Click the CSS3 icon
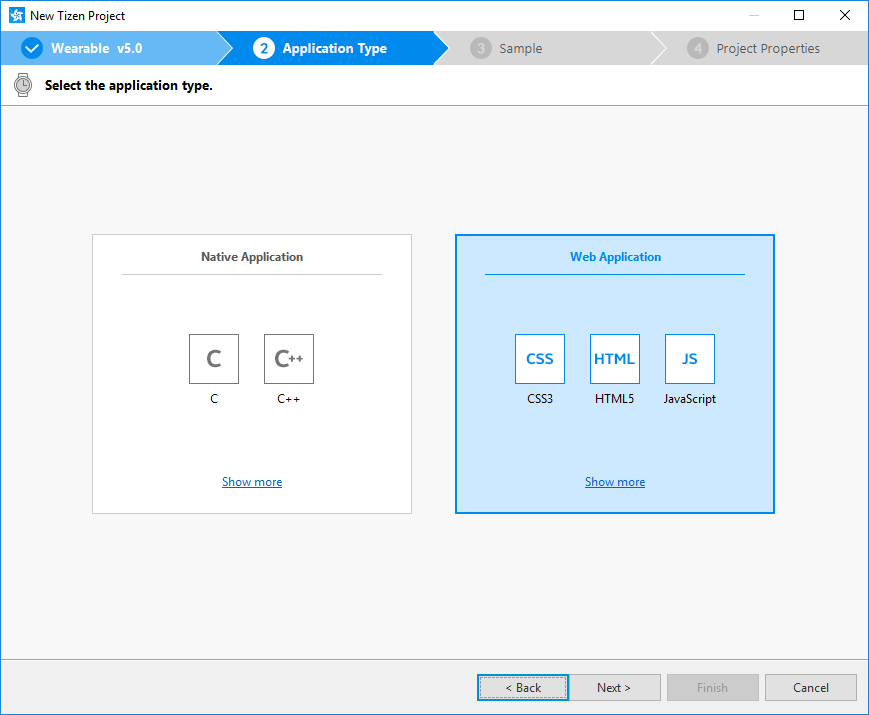Viewport: 869px width, 715px height. pos(539,358)
